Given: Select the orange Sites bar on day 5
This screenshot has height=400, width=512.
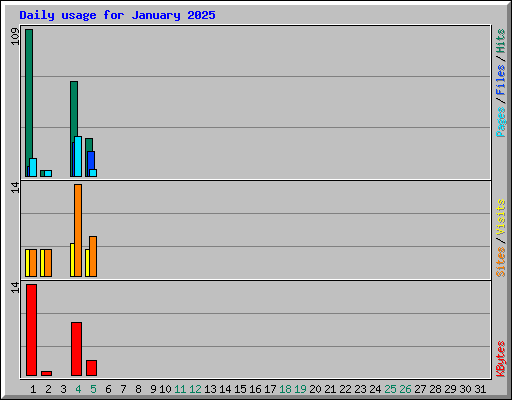Looking at the screenshot, I should point(93,256).
